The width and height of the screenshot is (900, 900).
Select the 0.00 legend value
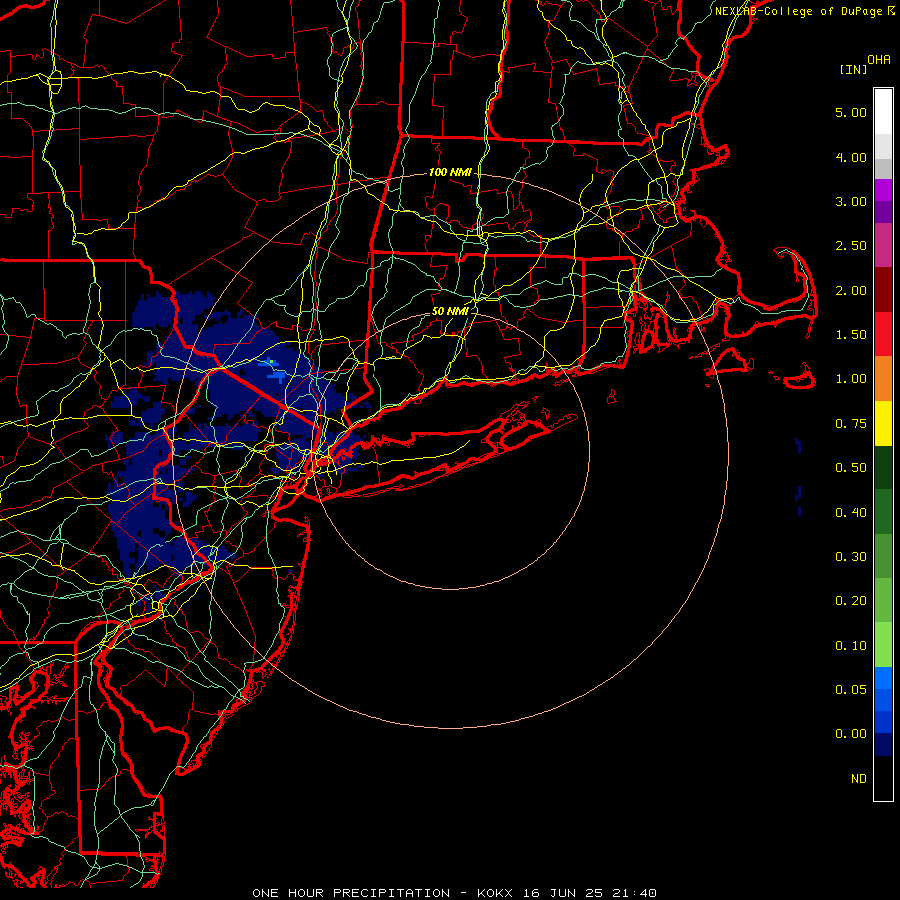pyautogui.click(x=851, y=734)
